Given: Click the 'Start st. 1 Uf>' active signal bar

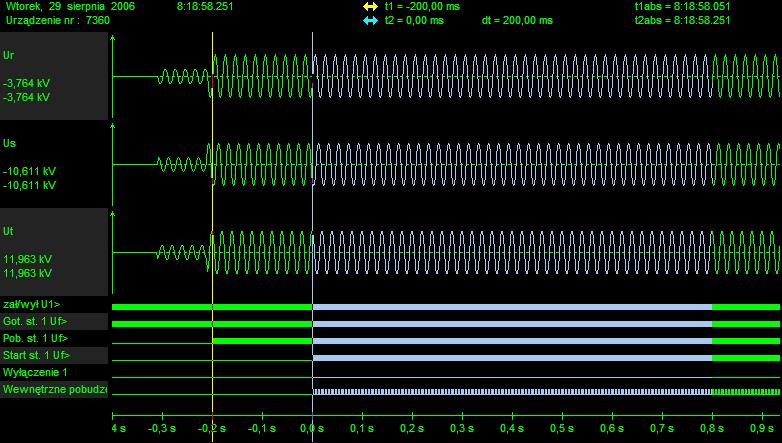Looking at the screenshot, I should [546, 358].
